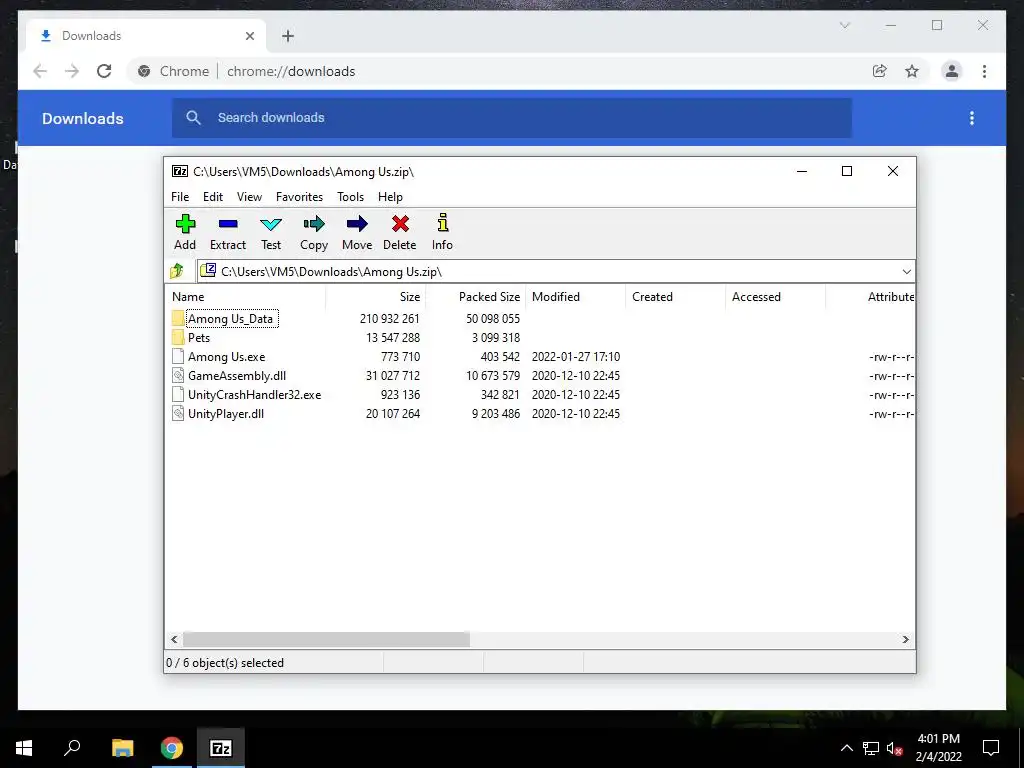The image size is (1024, 768).
Task: Click the Chrome taskbar icon
Action: [x=172, y=748]
